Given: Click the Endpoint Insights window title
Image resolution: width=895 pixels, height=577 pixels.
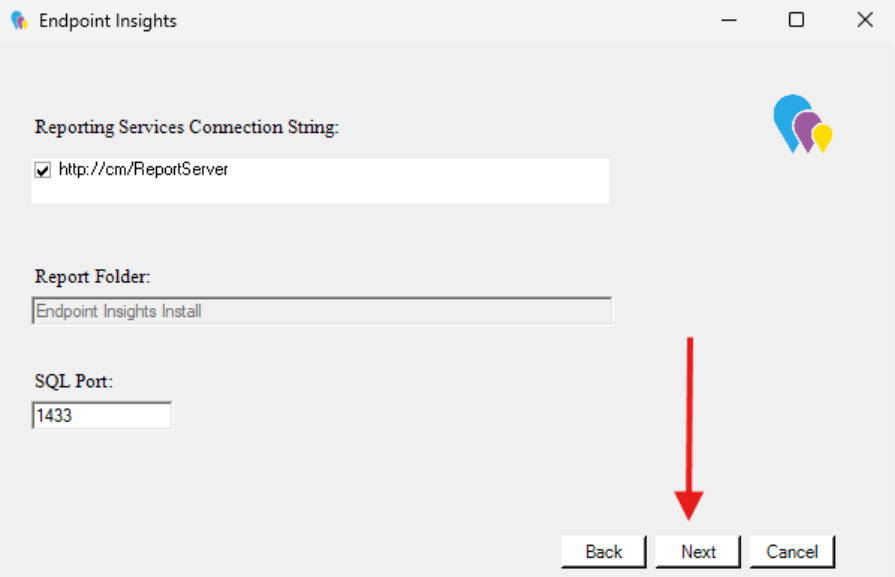Looking at the screenshot, I should [108, 20].
